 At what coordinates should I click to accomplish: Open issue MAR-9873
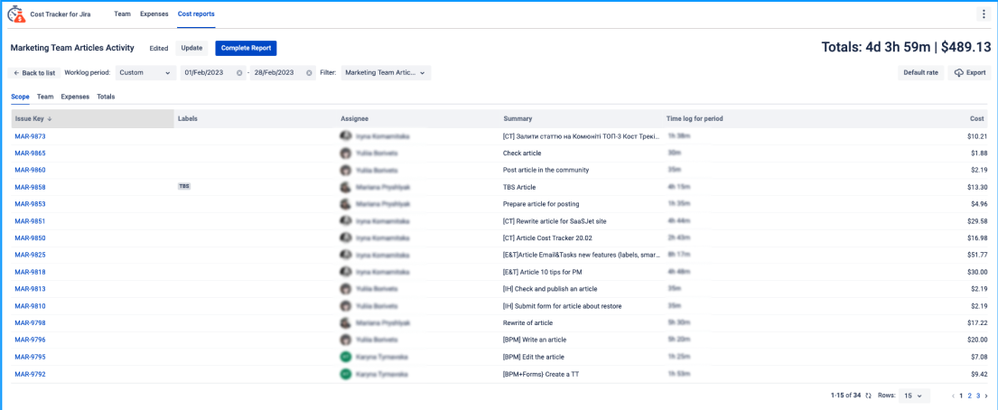click(x=30, y=136)
